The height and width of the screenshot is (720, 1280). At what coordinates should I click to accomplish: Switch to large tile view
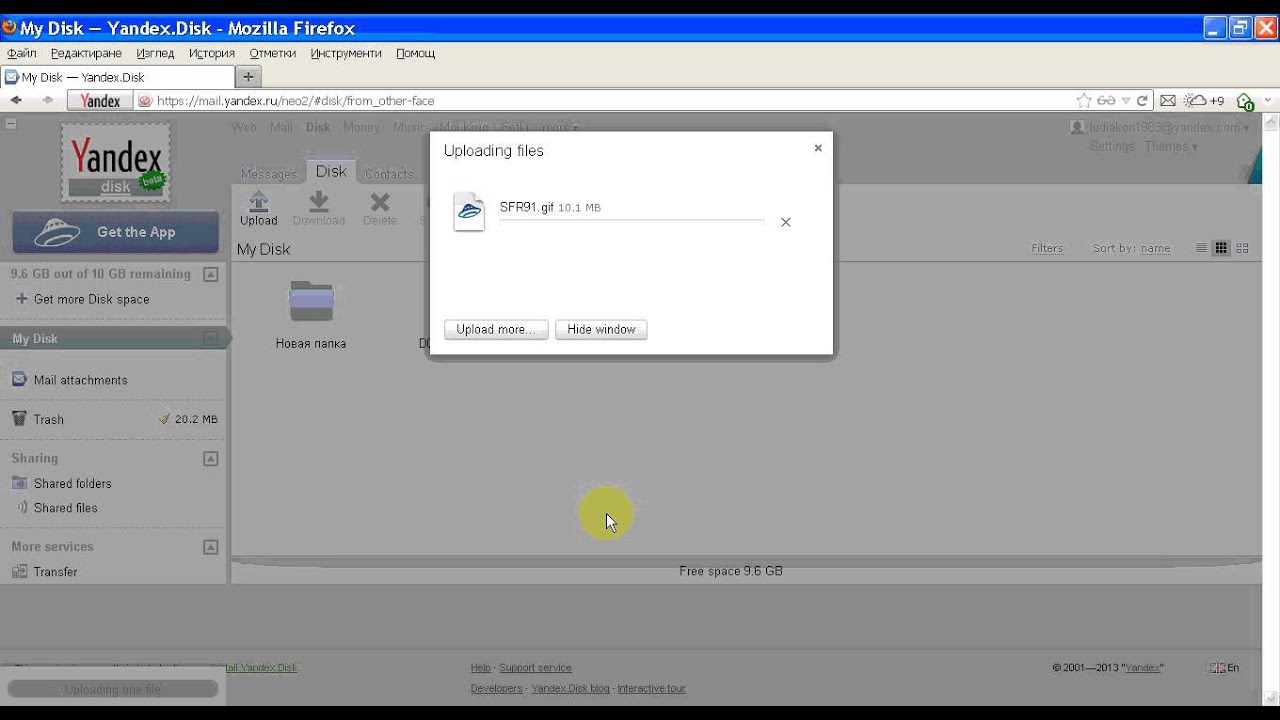[1243, 248]
